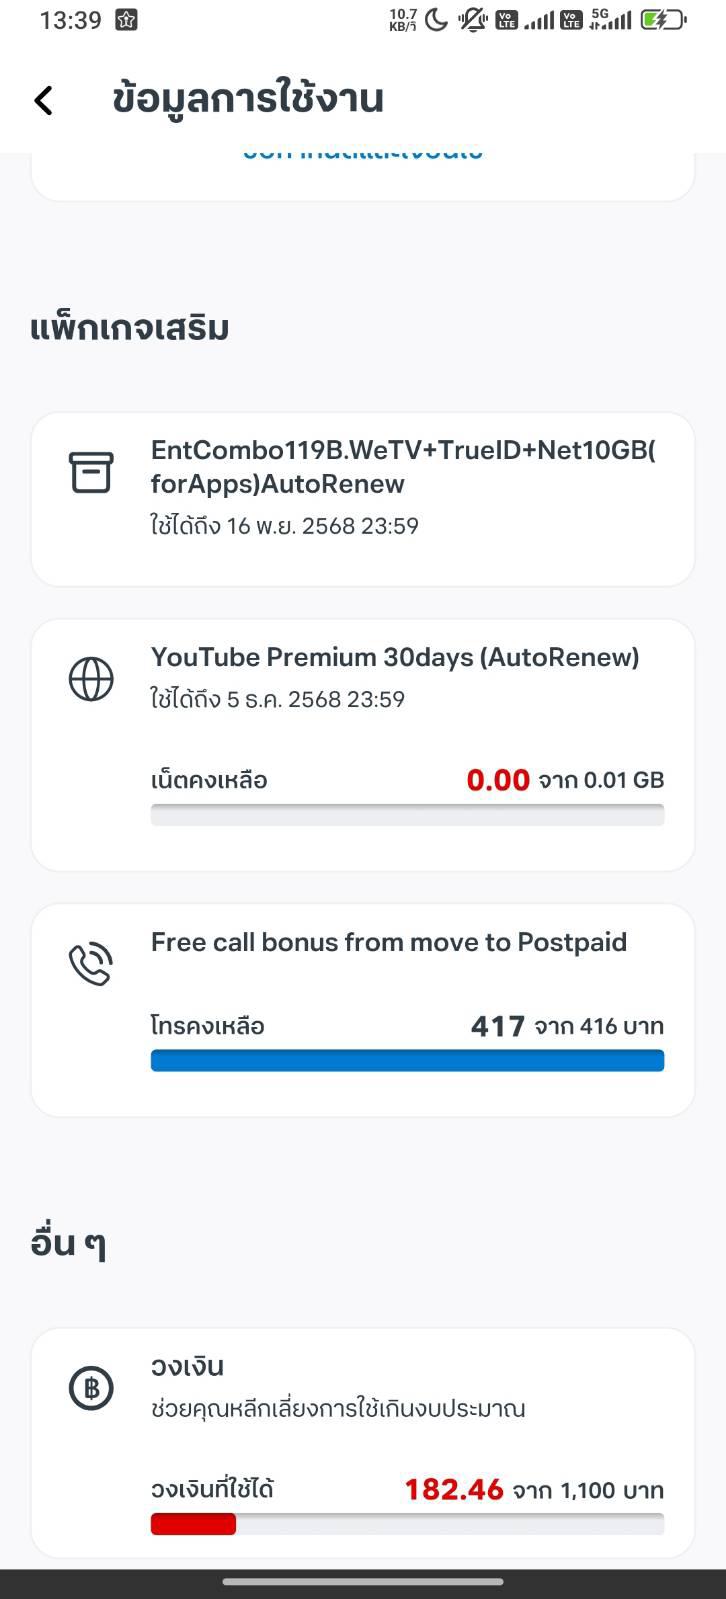Tap the back arrow in header
Viewport: 726px width, 1599px height.
click(x=43, y=100)
